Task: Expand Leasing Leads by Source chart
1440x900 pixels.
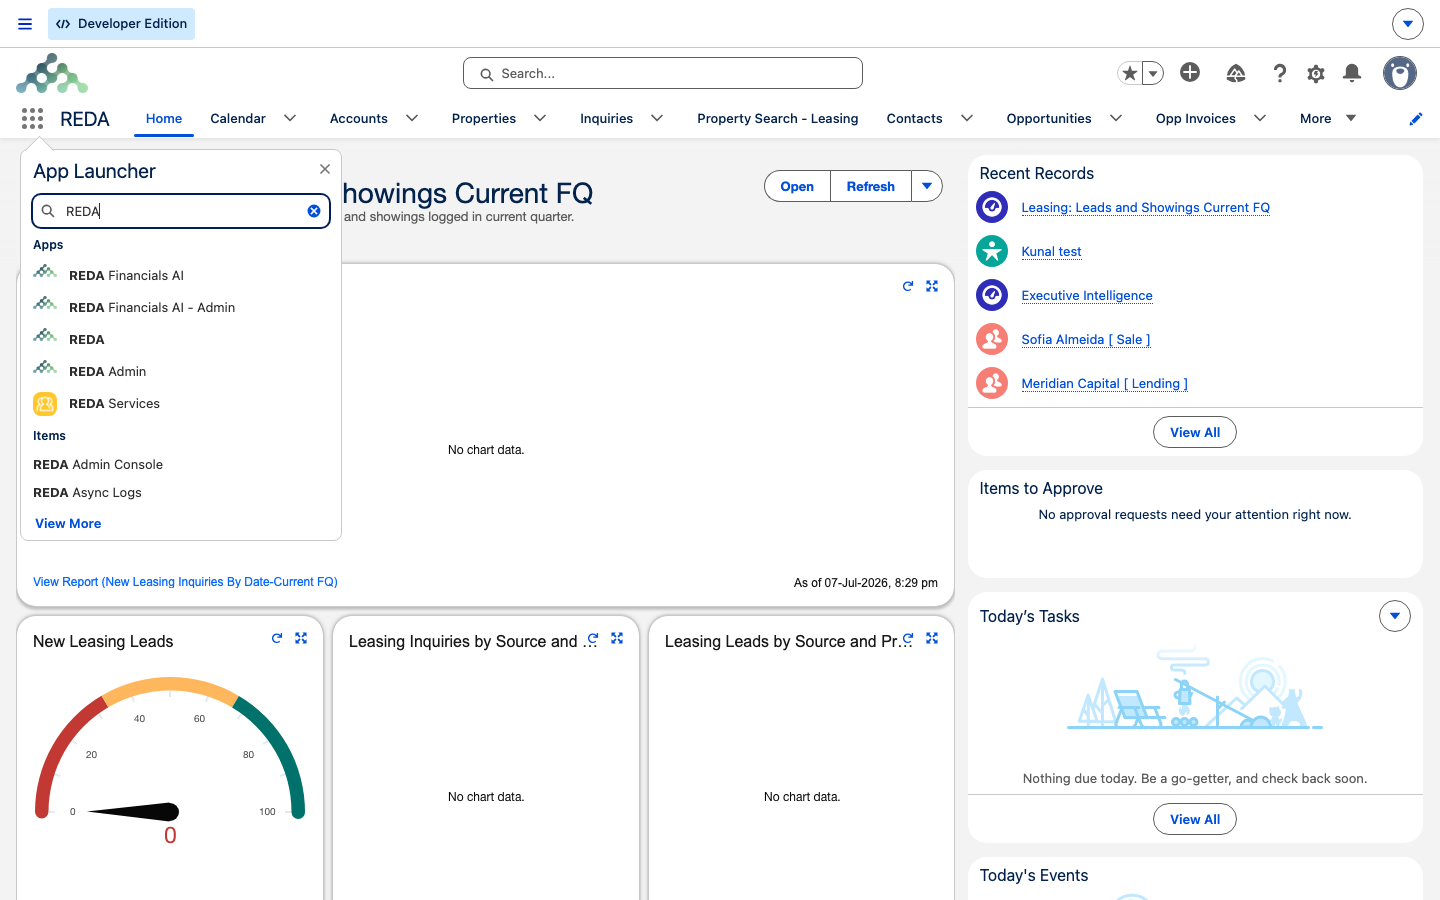Action: (x=932, y=638)
